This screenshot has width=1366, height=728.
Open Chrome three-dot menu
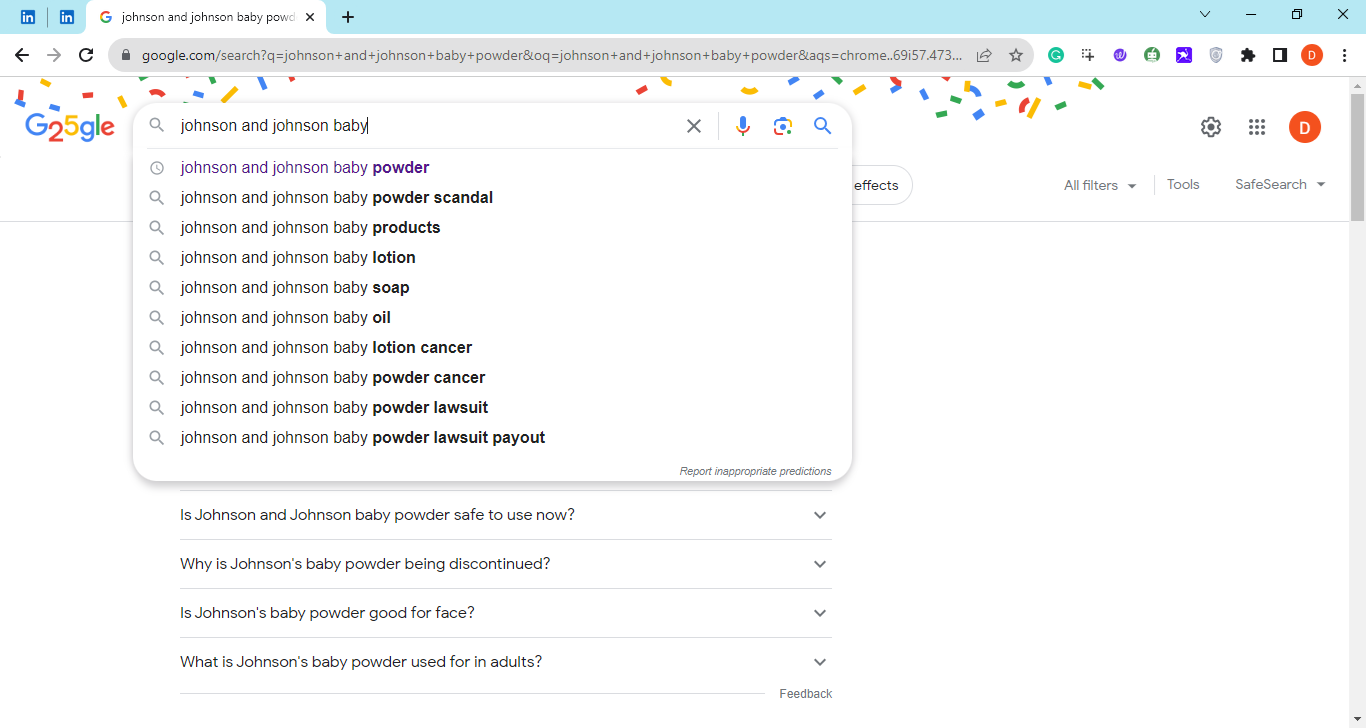(1344, 55)
